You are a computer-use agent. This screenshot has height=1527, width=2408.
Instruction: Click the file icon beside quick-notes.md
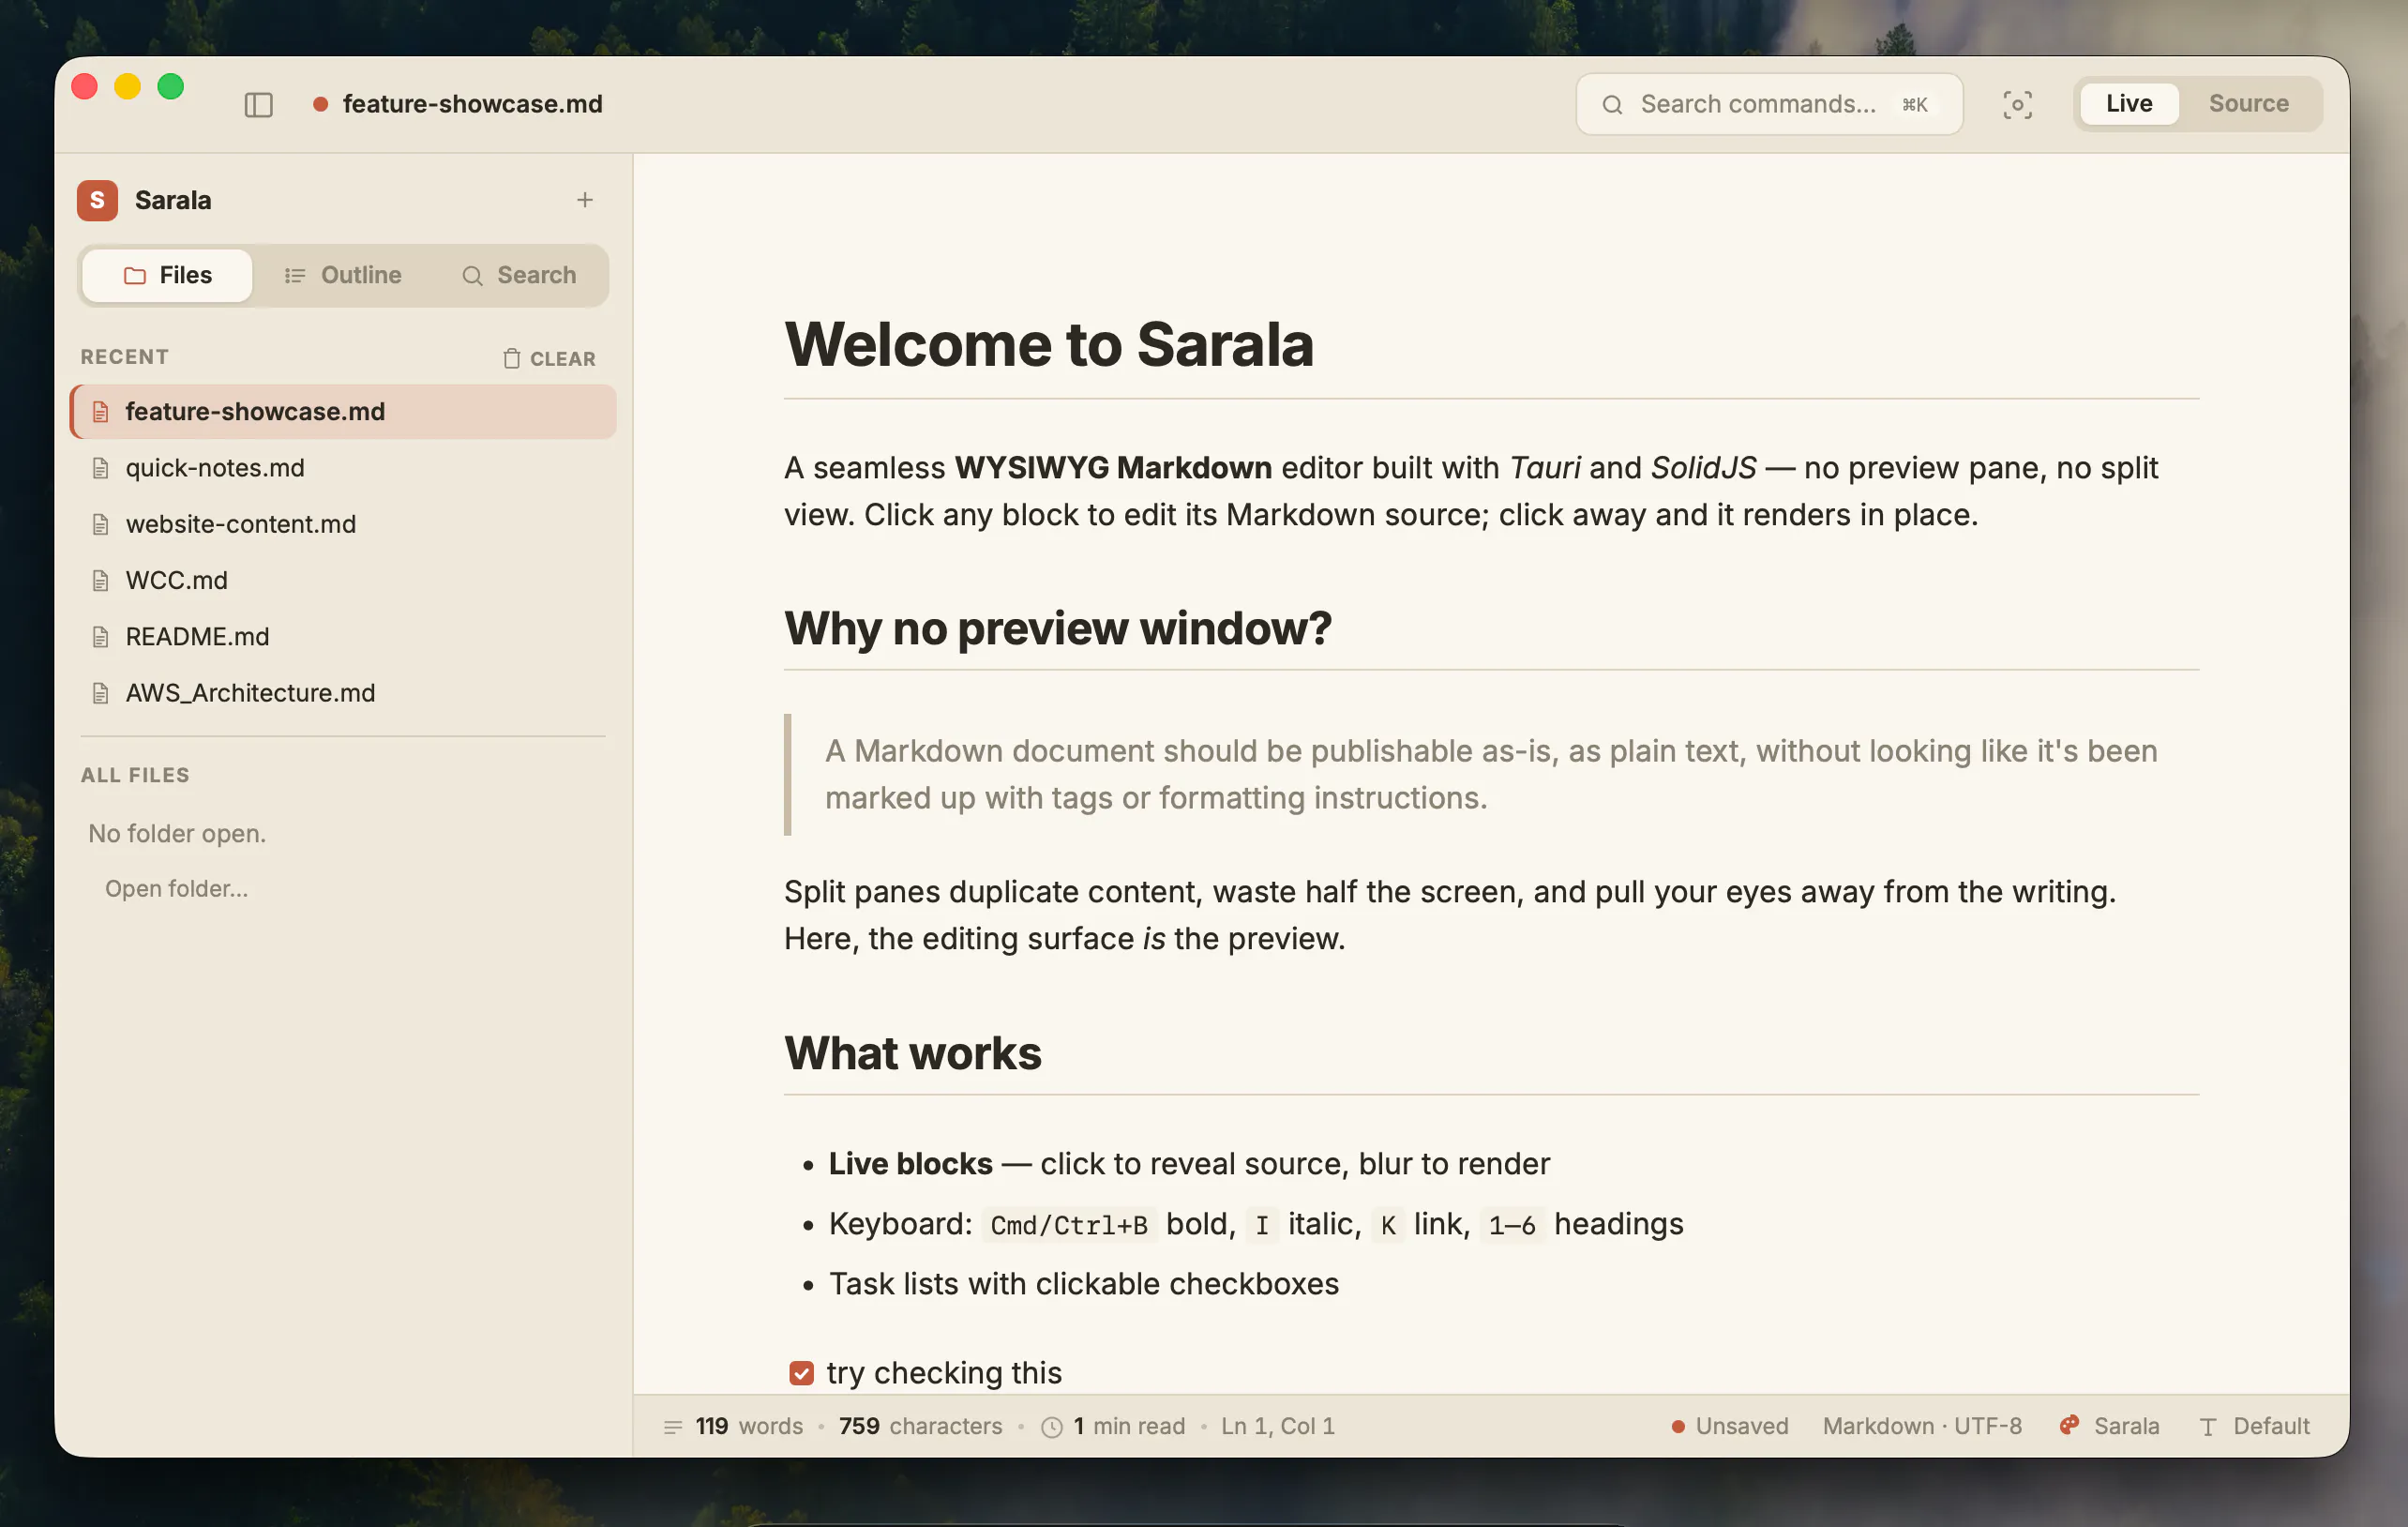tap(100, 467)
